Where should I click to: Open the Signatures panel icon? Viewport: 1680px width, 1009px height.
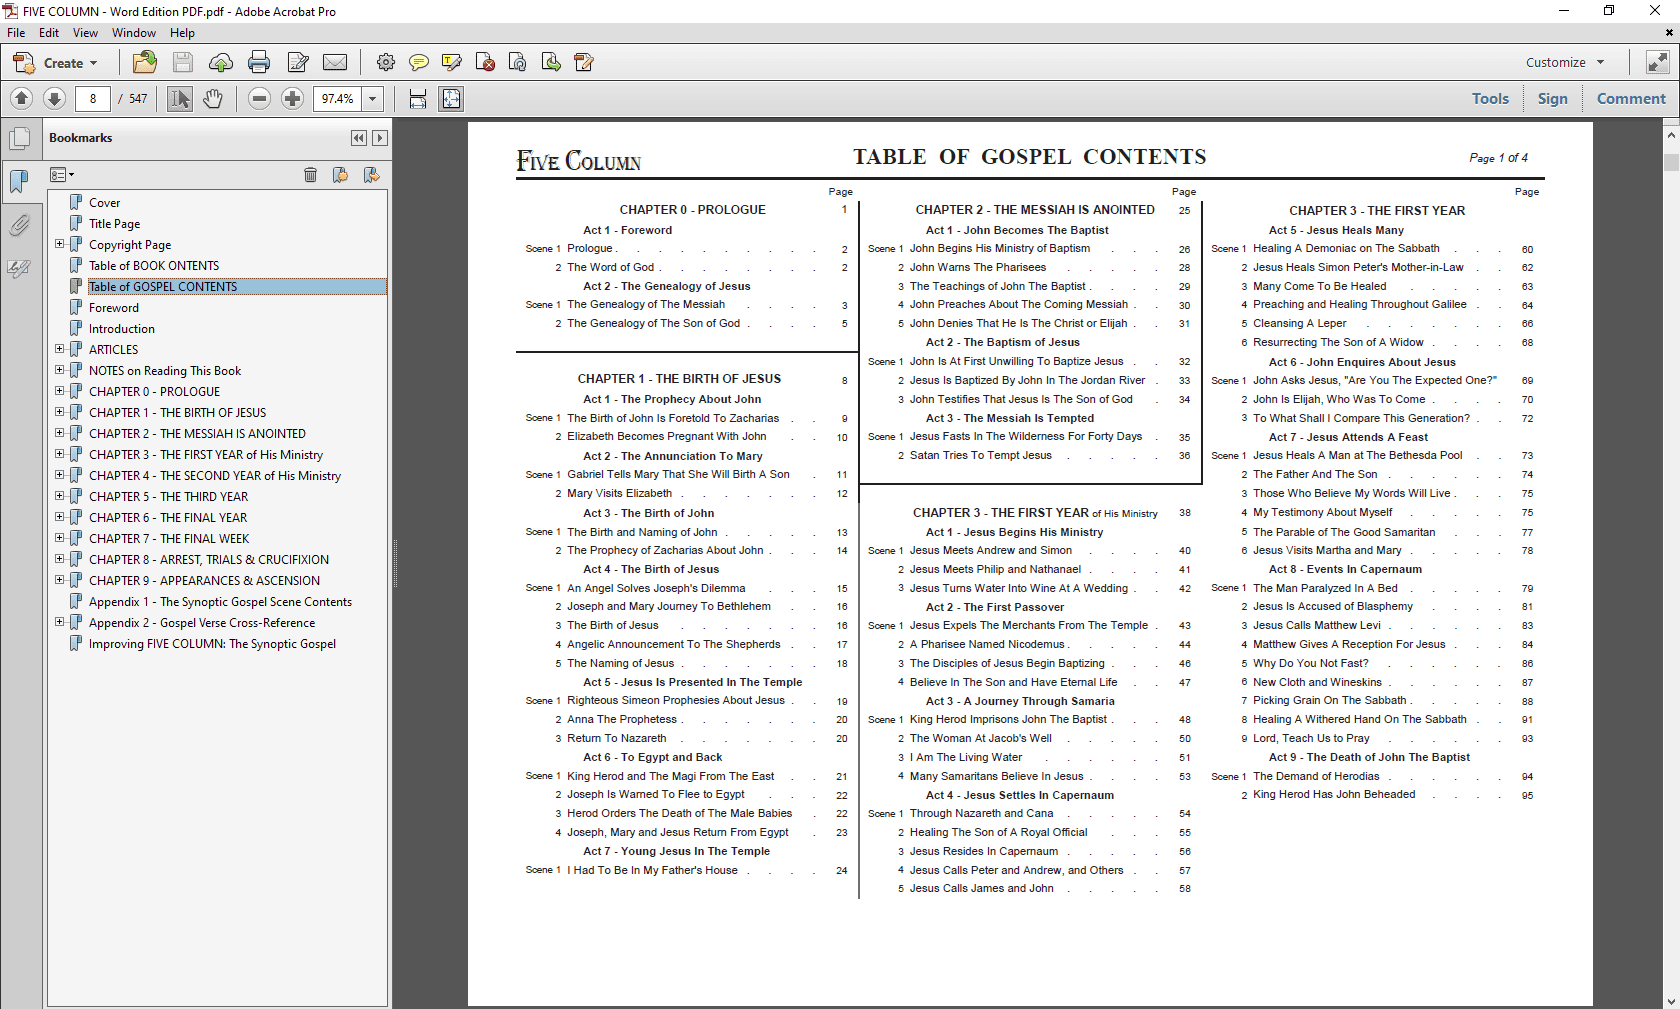(19, 268)
